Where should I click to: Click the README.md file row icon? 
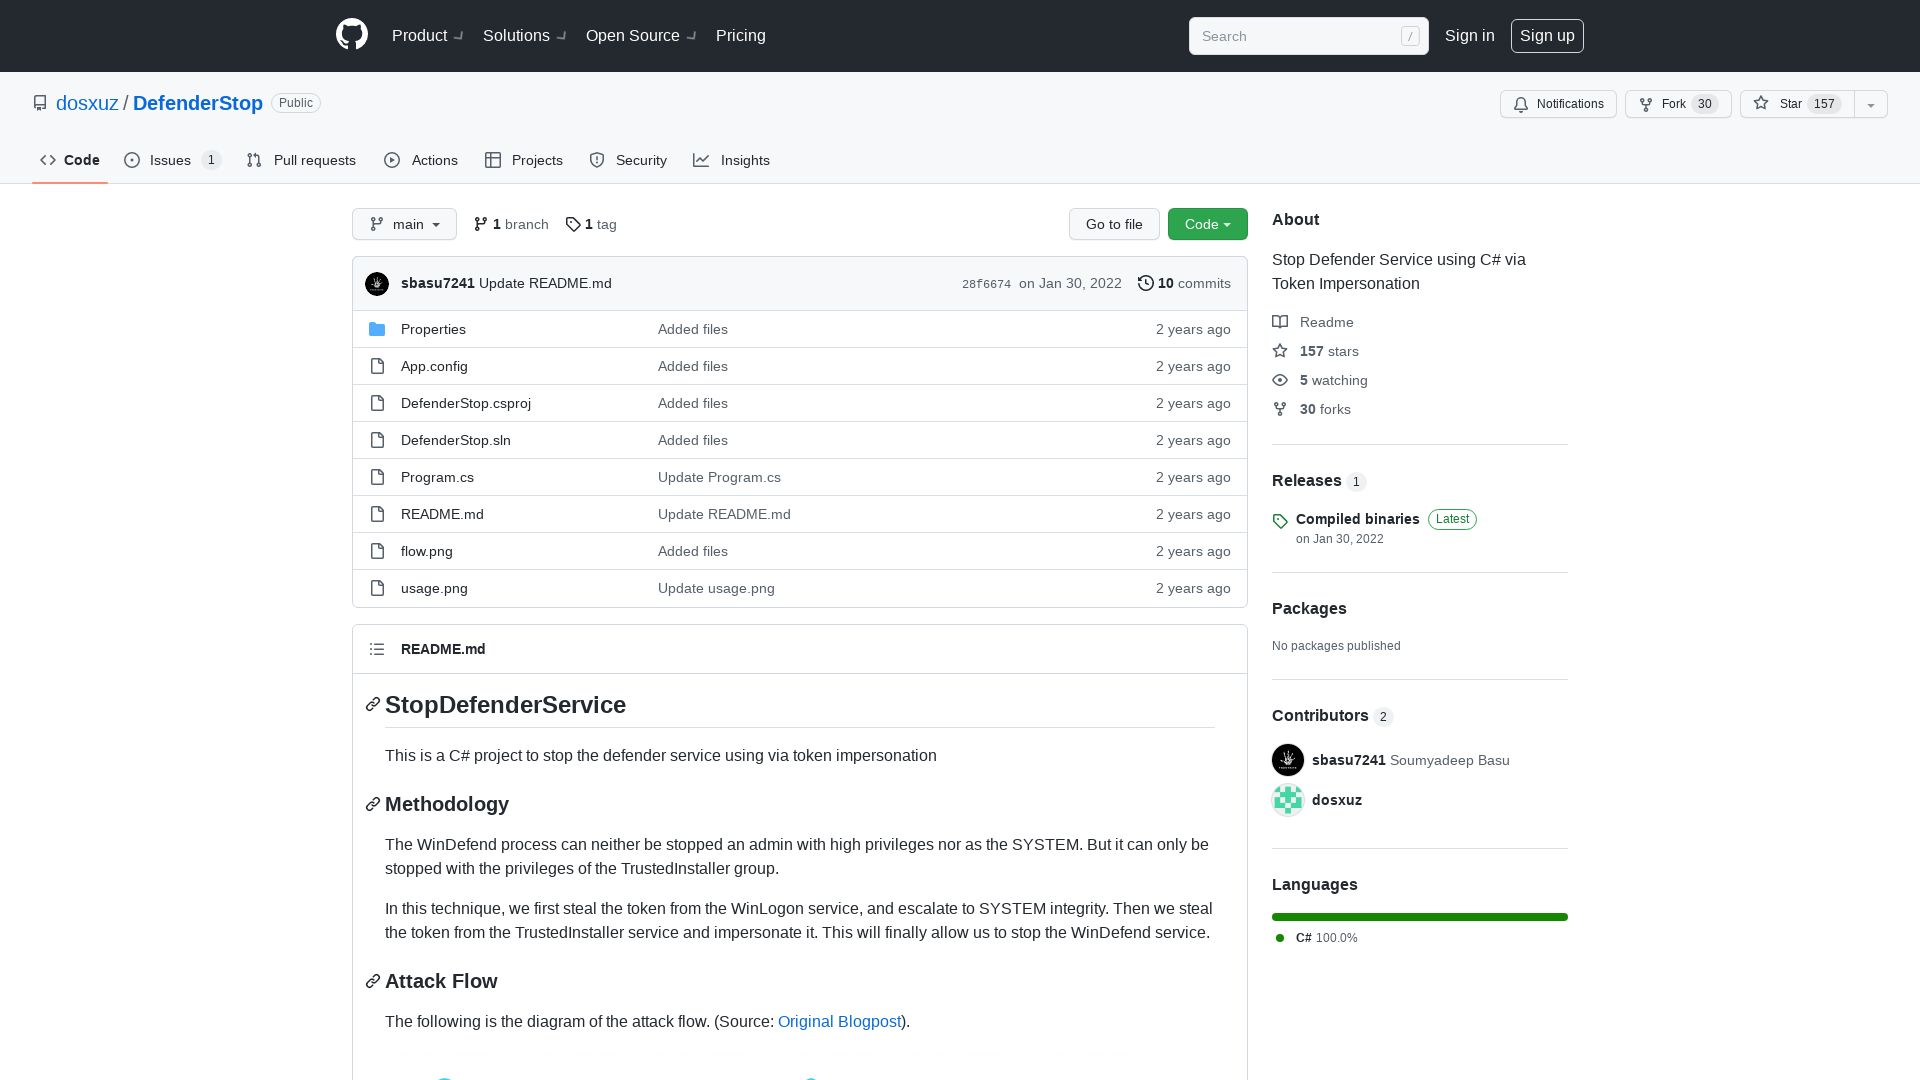377,514
